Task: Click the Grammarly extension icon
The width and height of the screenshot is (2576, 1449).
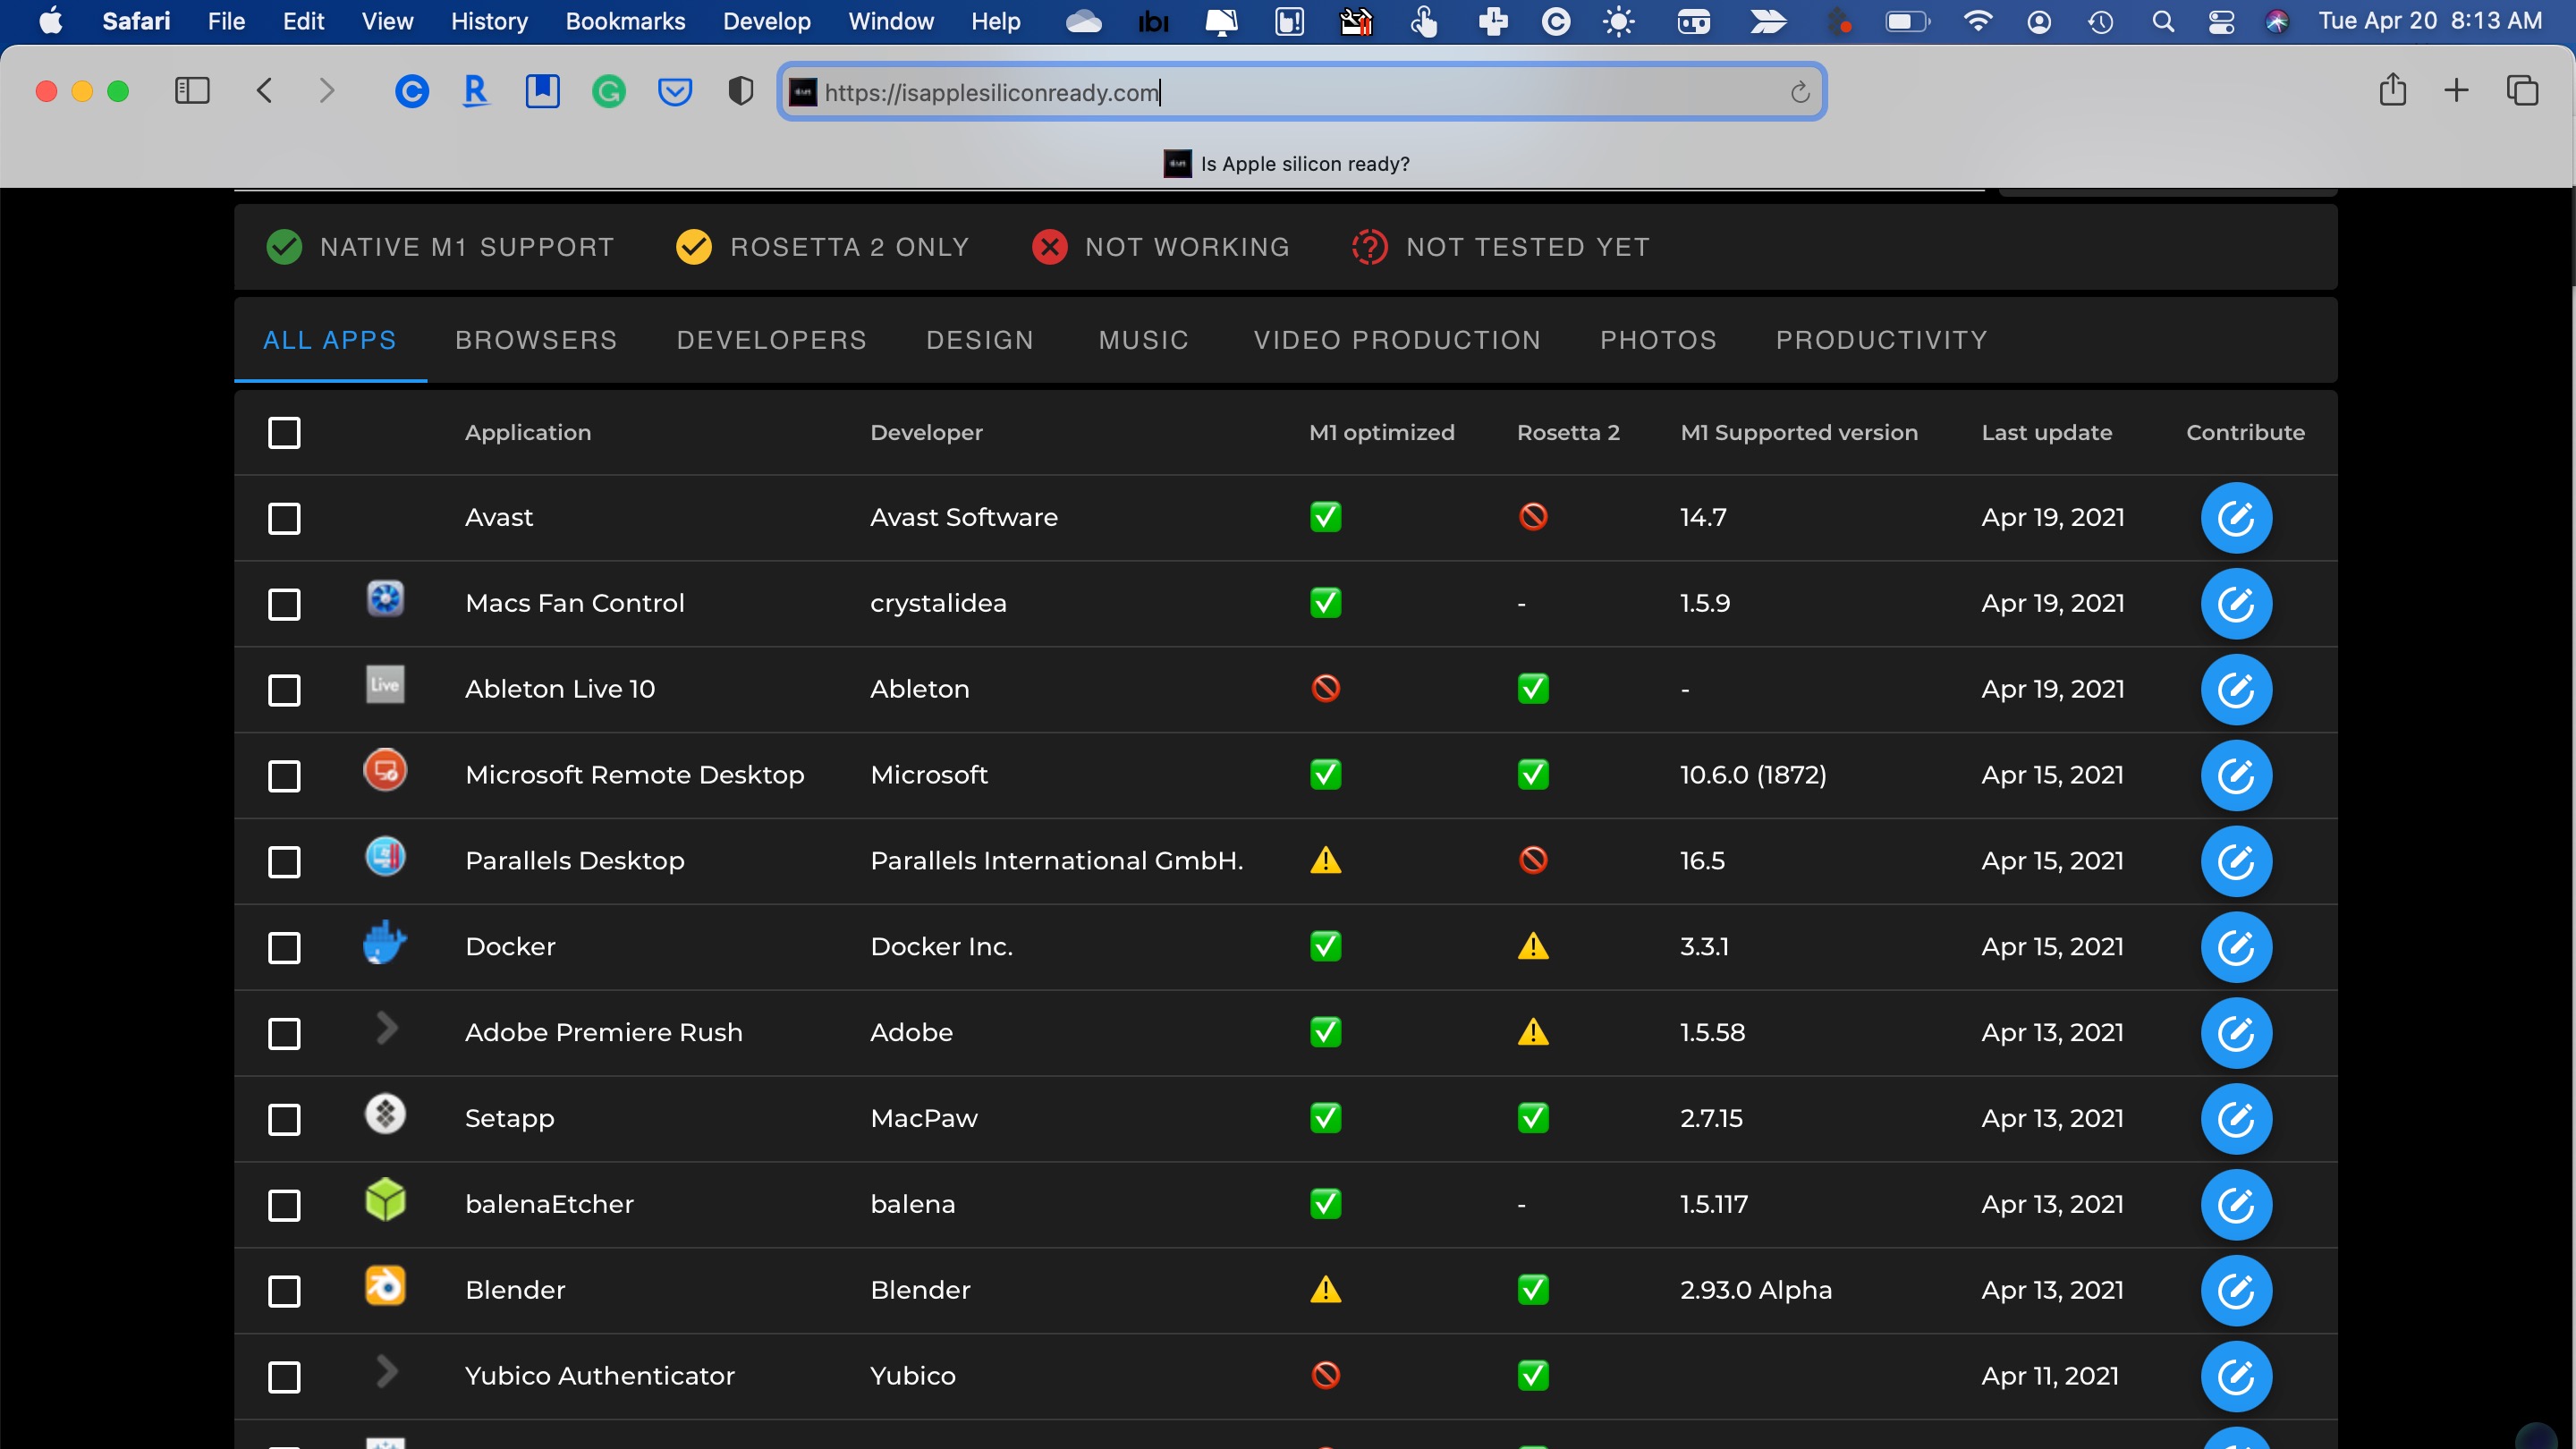Action: [608, 92]
